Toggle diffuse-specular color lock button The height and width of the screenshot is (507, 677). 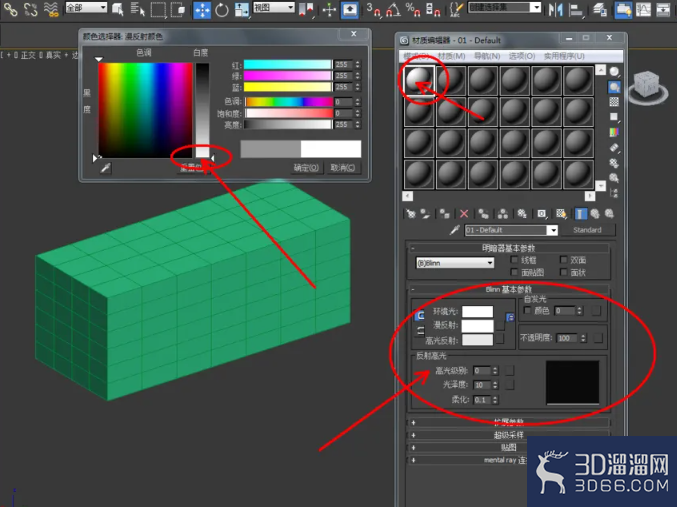[420, 332]
